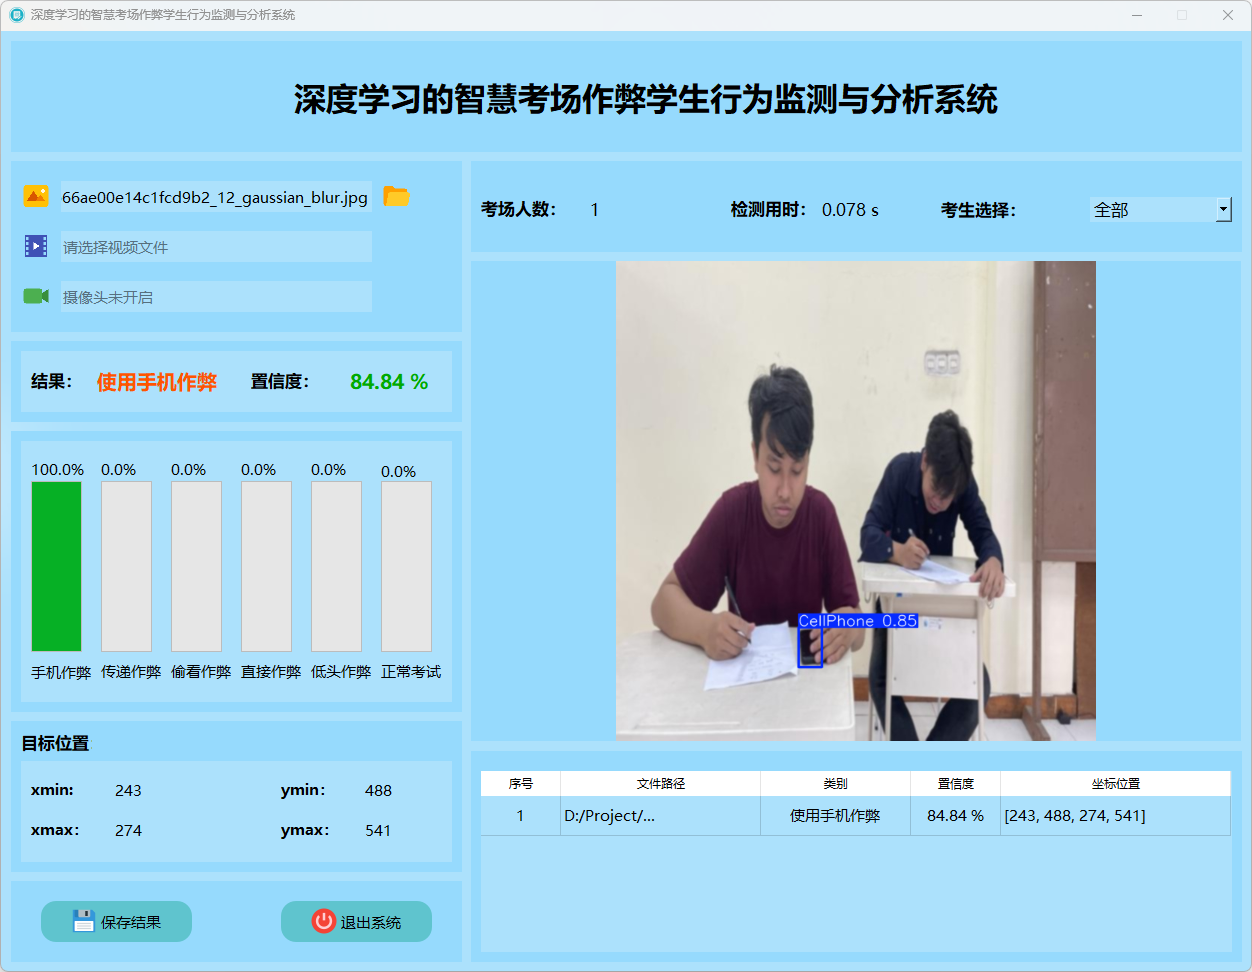Open the yellow folder browse icon
Image resolution: width=1252 pixels, height=972 pixels.
coord(397,197)
